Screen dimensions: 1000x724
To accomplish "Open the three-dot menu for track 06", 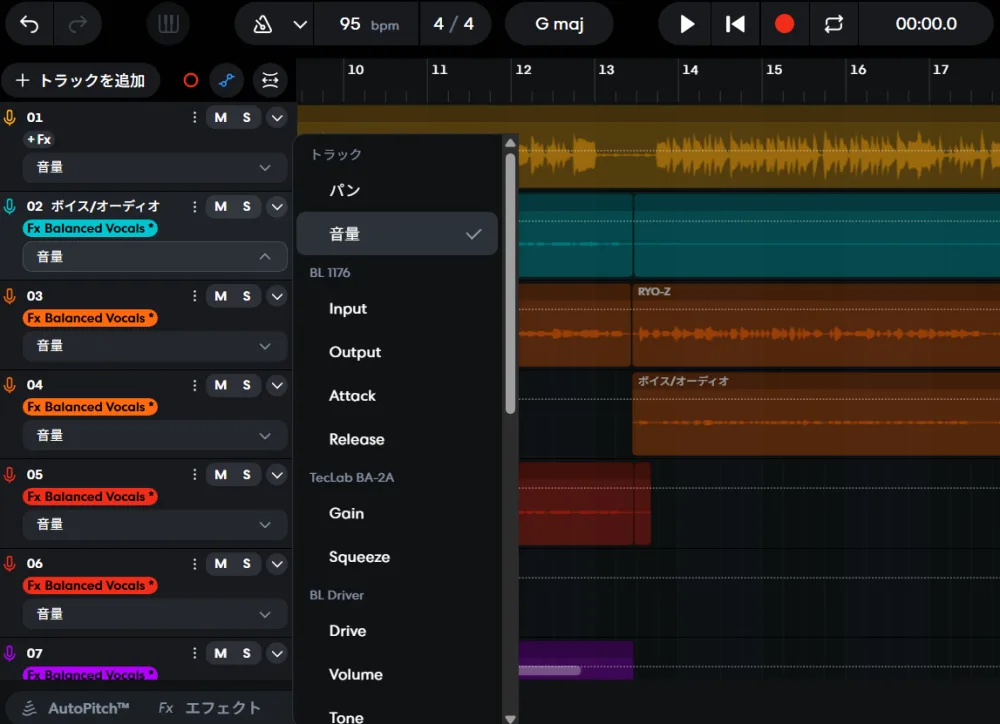I will pyautogui.click(x=195, y=564).
